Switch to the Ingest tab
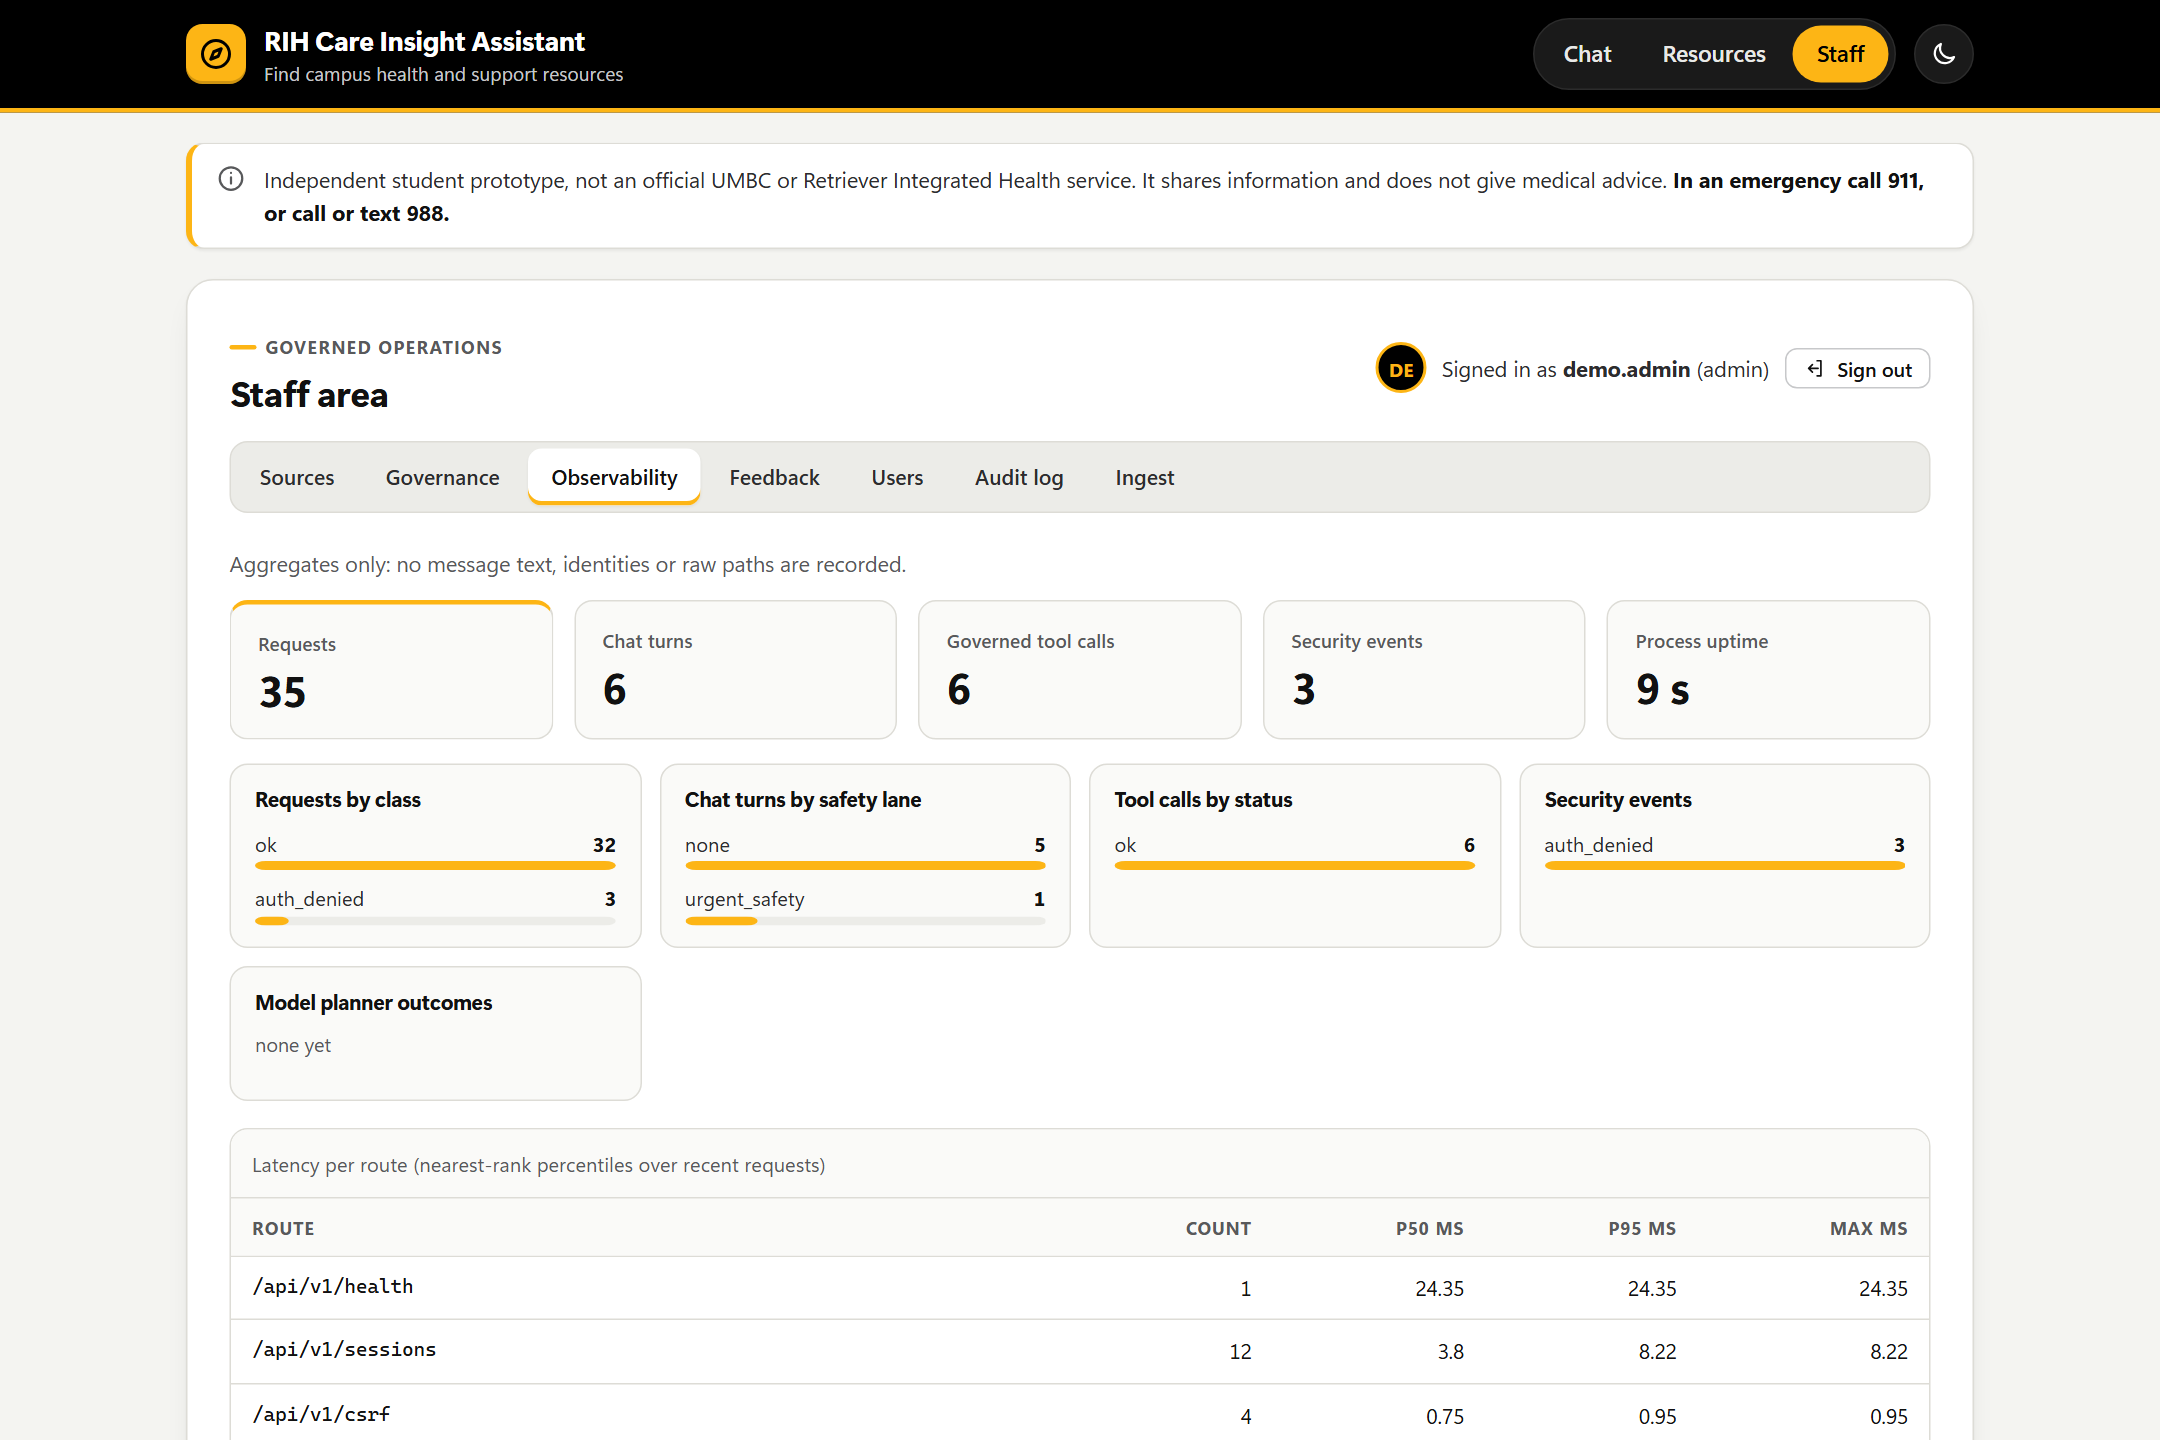 click(x=1144, y=477)
